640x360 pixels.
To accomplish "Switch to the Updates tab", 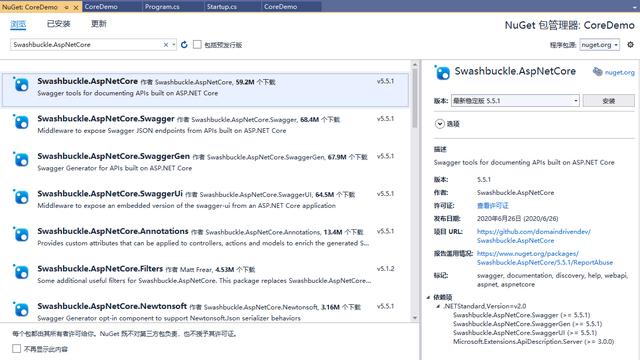I will 99,24.
